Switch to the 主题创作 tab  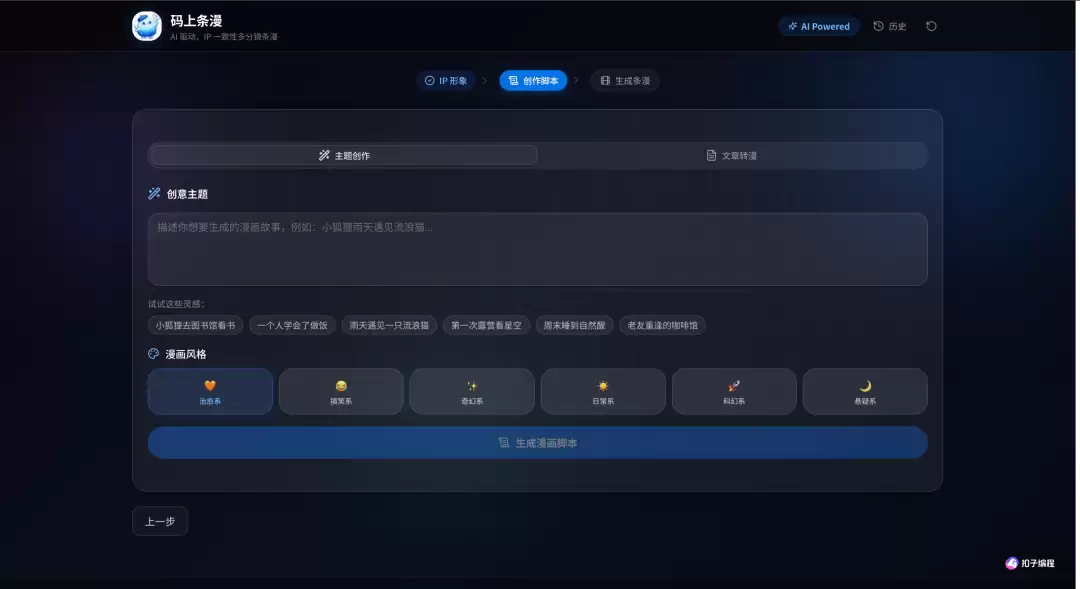[x=343, y=156]
